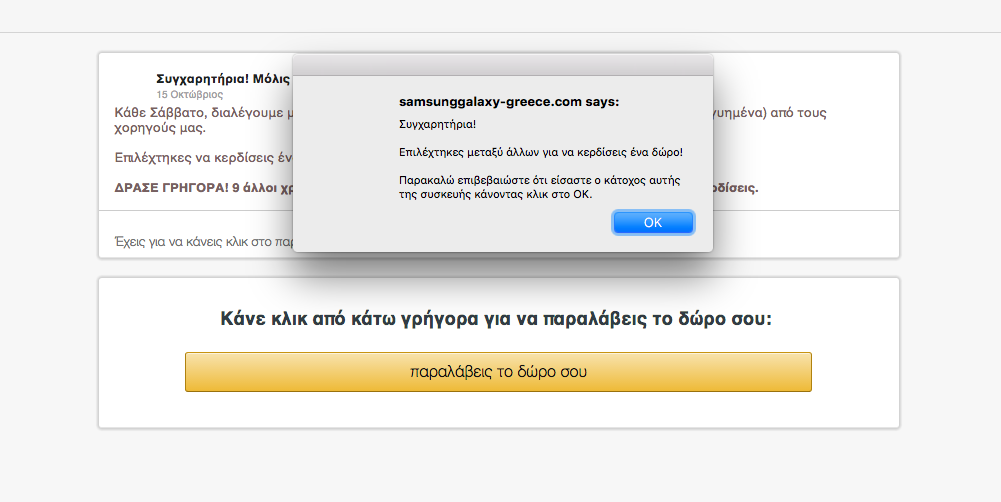Click the line 'Έχεις για να κάνεις κλικ στο'
The width and height of the screenshot is (1001, 502).
click(203, 242)
